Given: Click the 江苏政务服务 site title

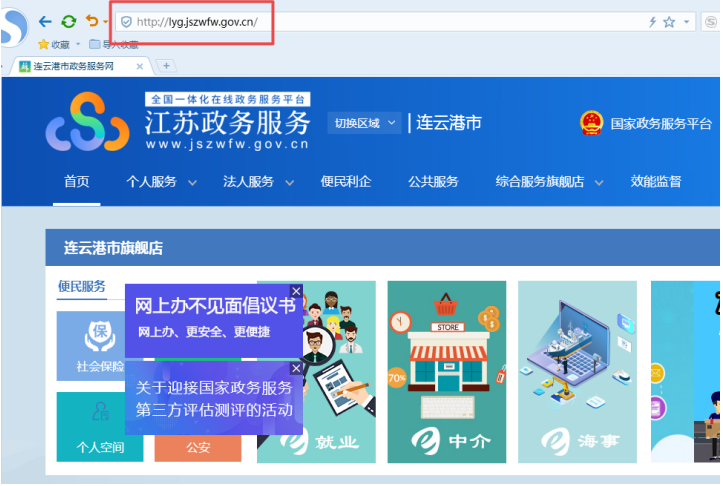Looking at the screenshot, I should click(x=227, y=123).
